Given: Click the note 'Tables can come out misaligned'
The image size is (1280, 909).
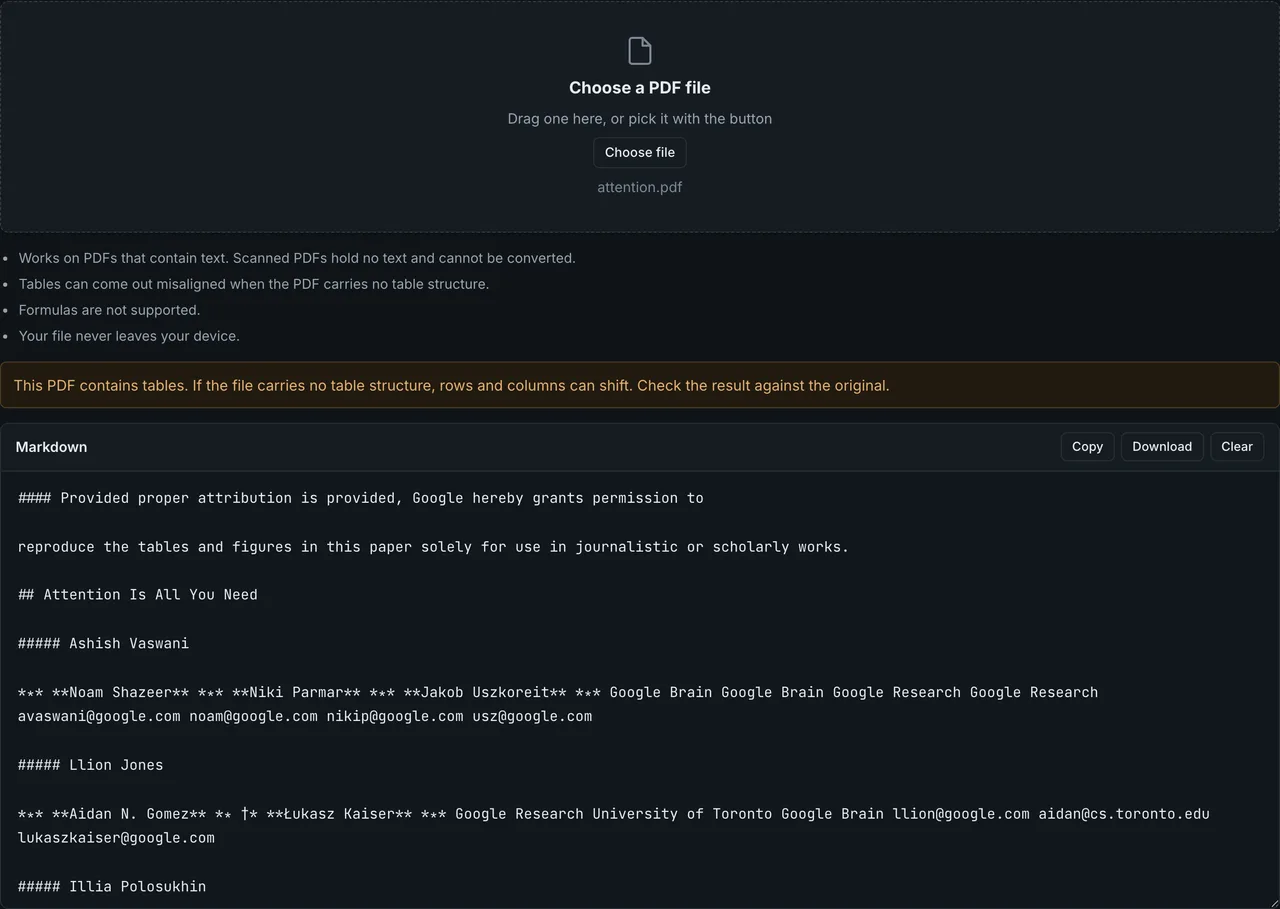Looking at the screenshot, I should point(254,284).
